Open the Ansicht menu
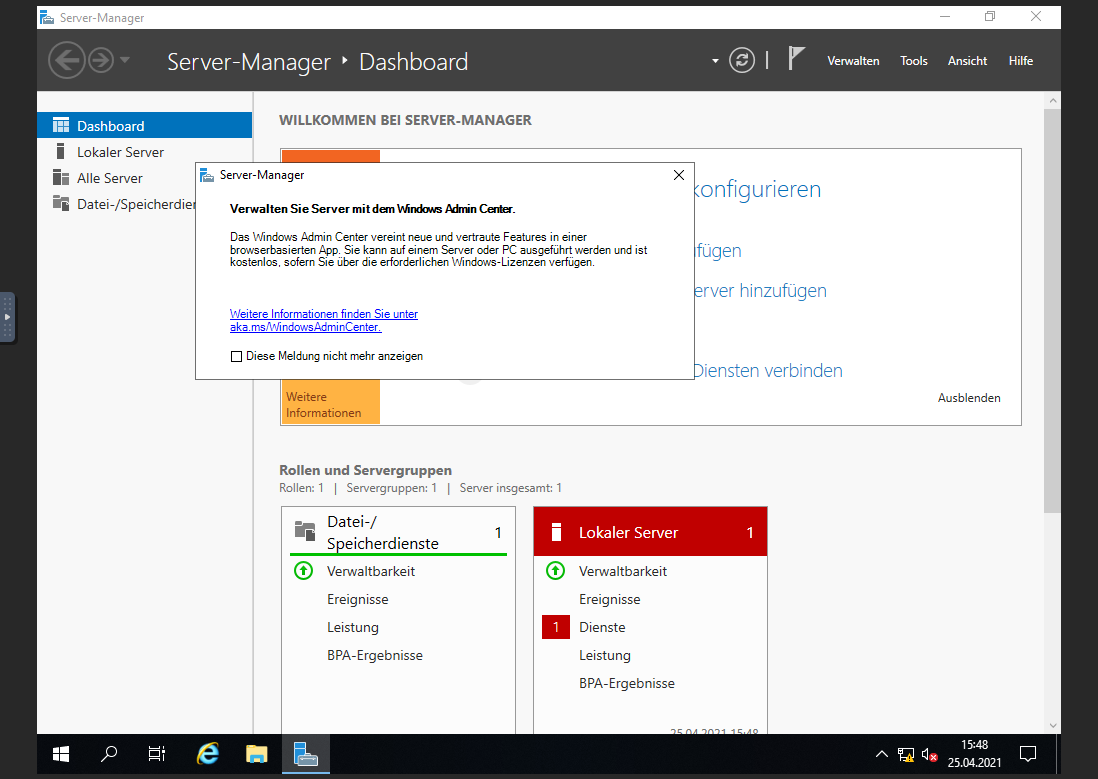Screen dimensions: 1098x779 pos(967,61)
